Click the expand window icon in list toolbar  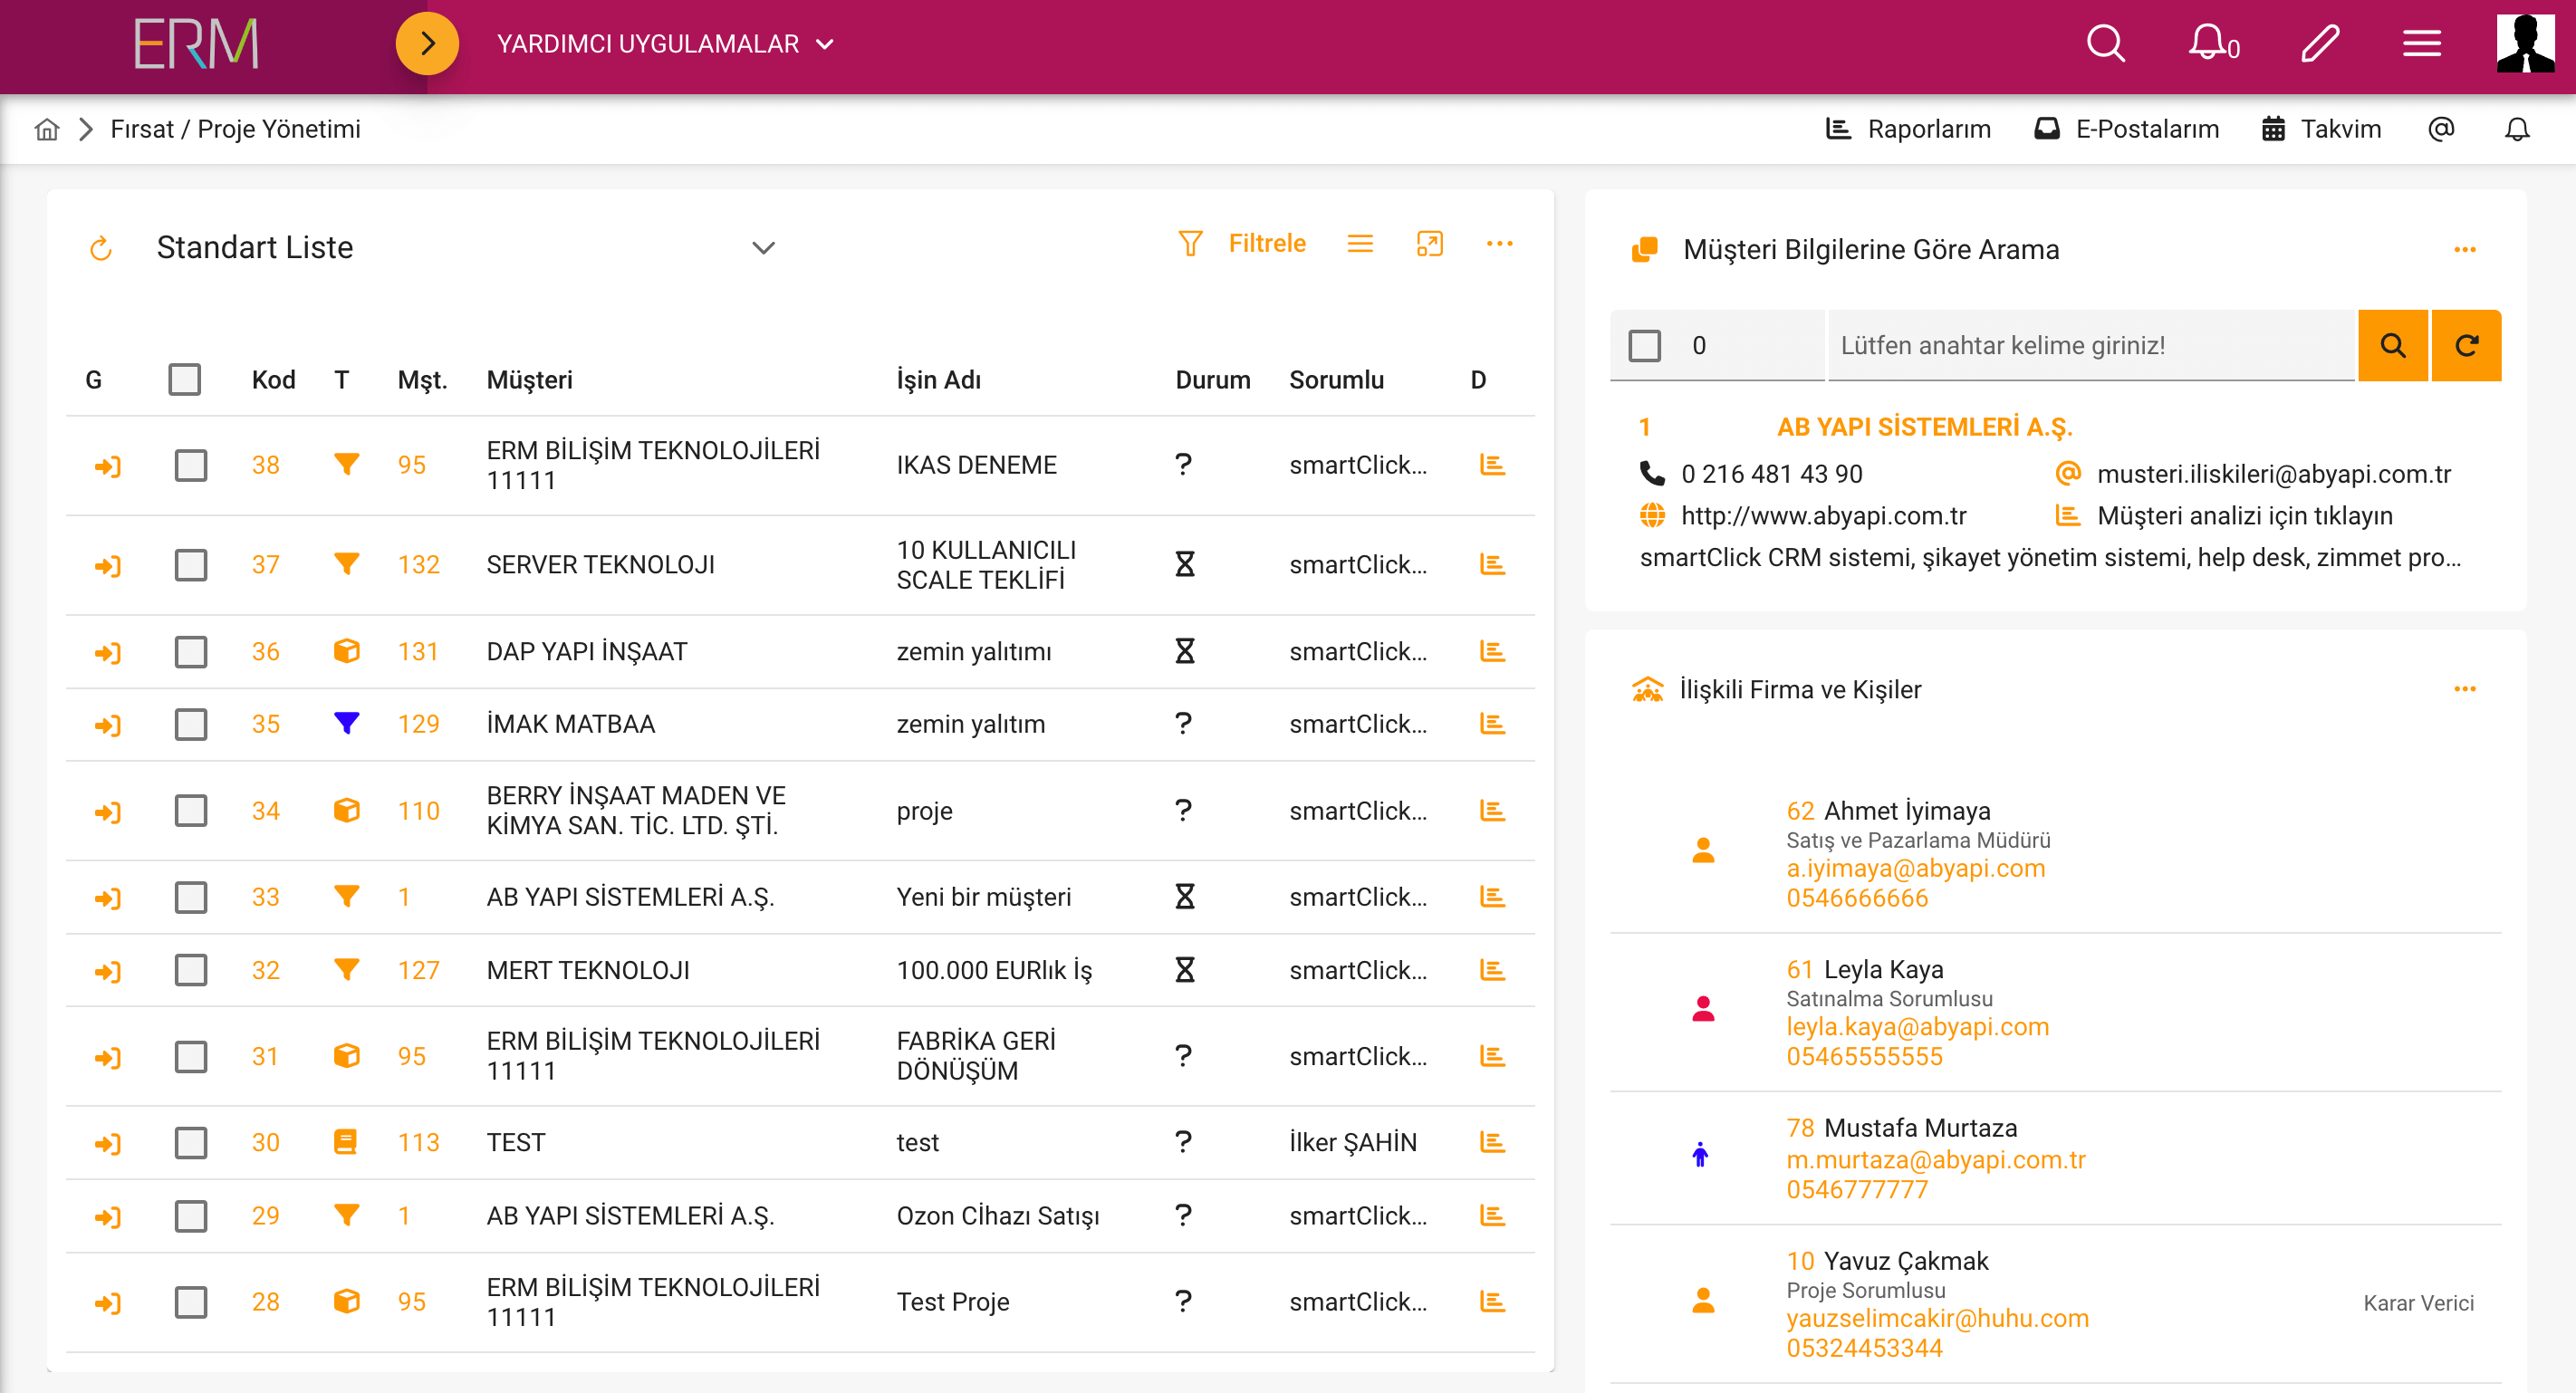click(x=1429, y=244)
